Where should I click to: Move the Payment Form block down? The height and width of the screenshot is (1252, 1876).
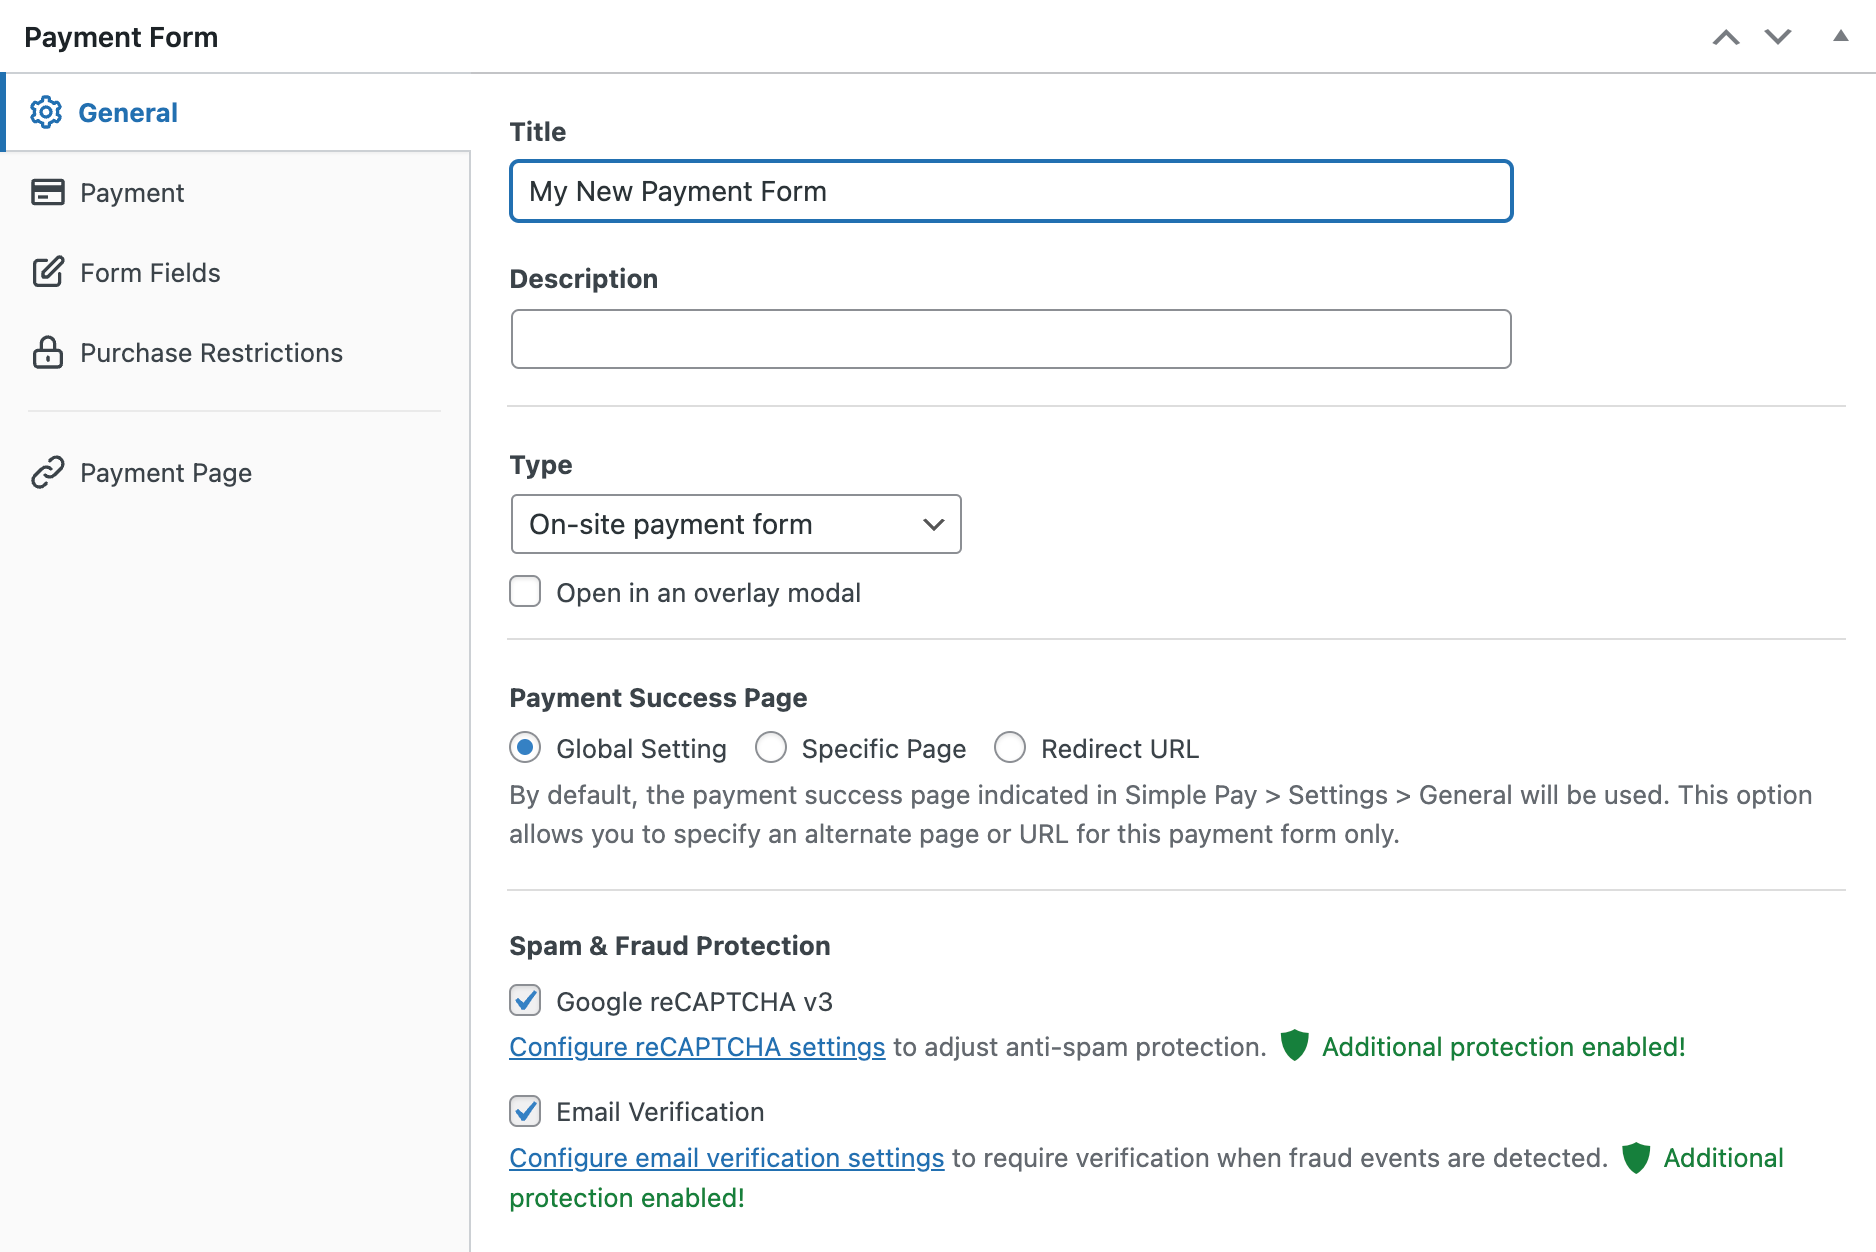(x=1778, y=36)
